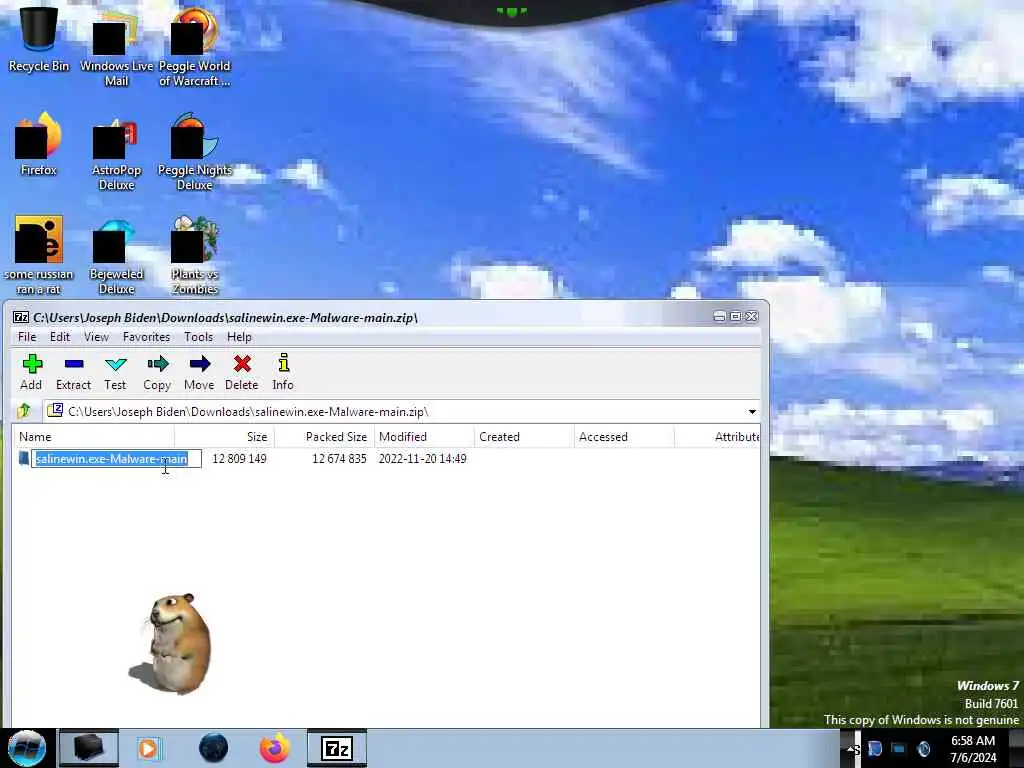Sort by the Size column header
1024x768 pixels.
coord(225,437)
